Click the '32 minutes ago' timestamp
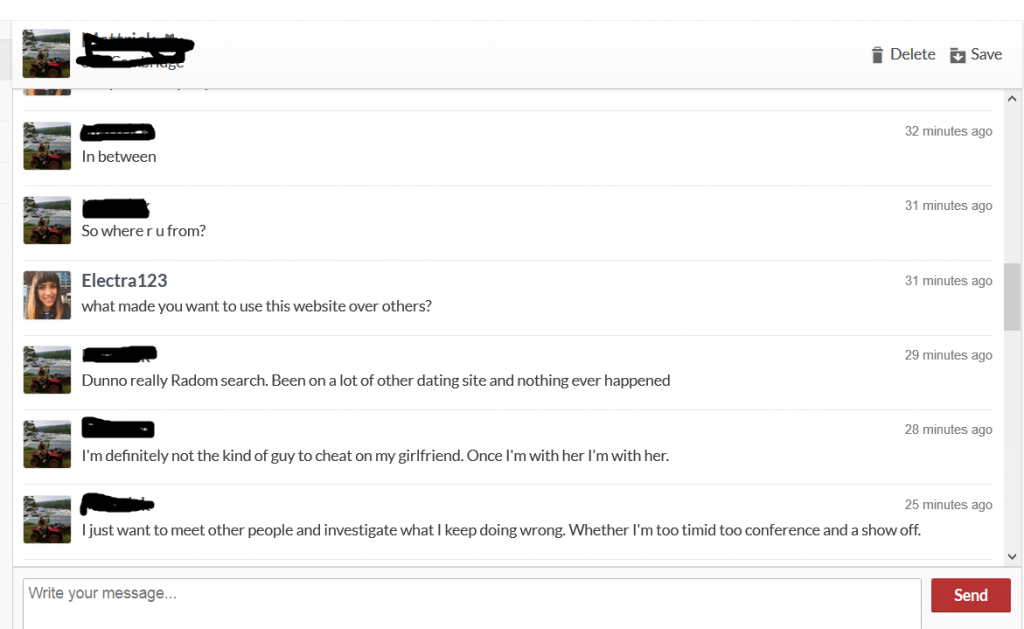Image resolution: width=1024 pixels, height=629 pixels. click(948, 131)
